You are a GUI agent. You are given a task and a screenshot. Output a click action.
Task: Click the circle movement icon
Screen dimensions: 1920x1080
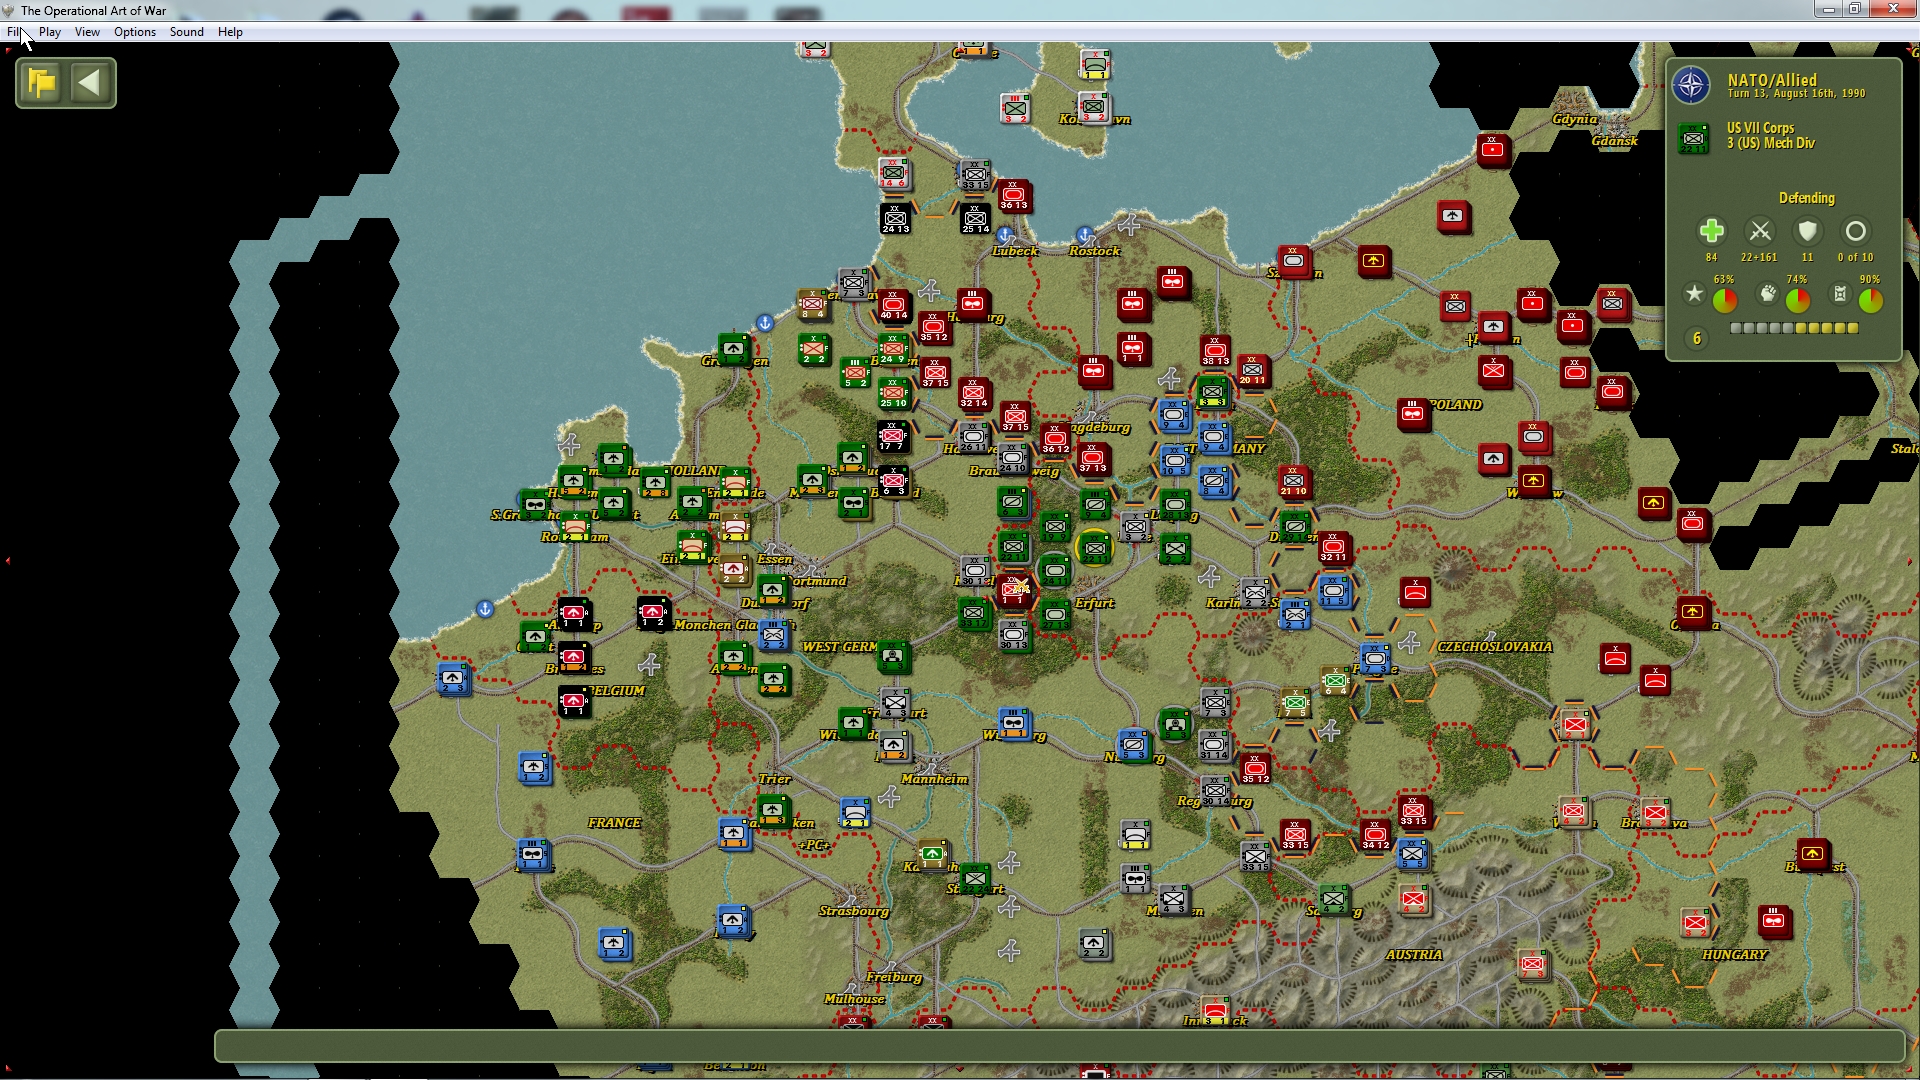click(x=1855, y=231)
